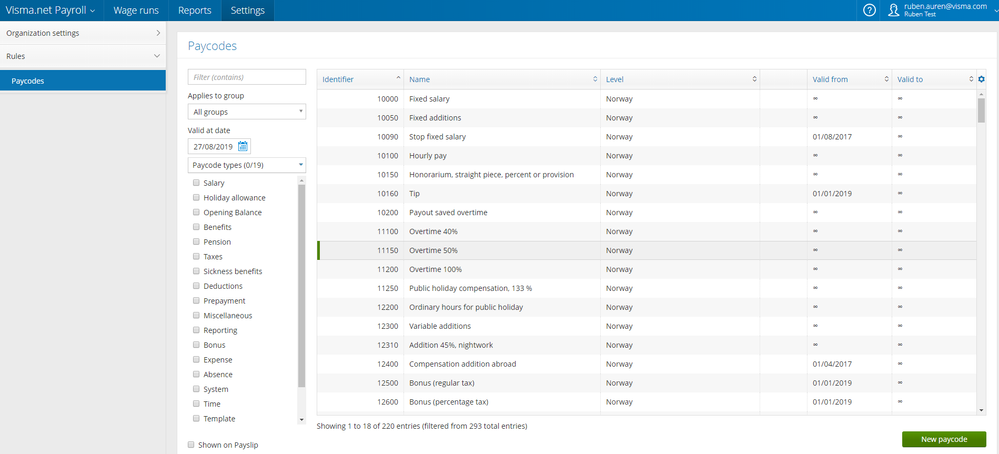Select Public holiday compensation, 133 % row

pyautogui.click(x=646, y=288)
